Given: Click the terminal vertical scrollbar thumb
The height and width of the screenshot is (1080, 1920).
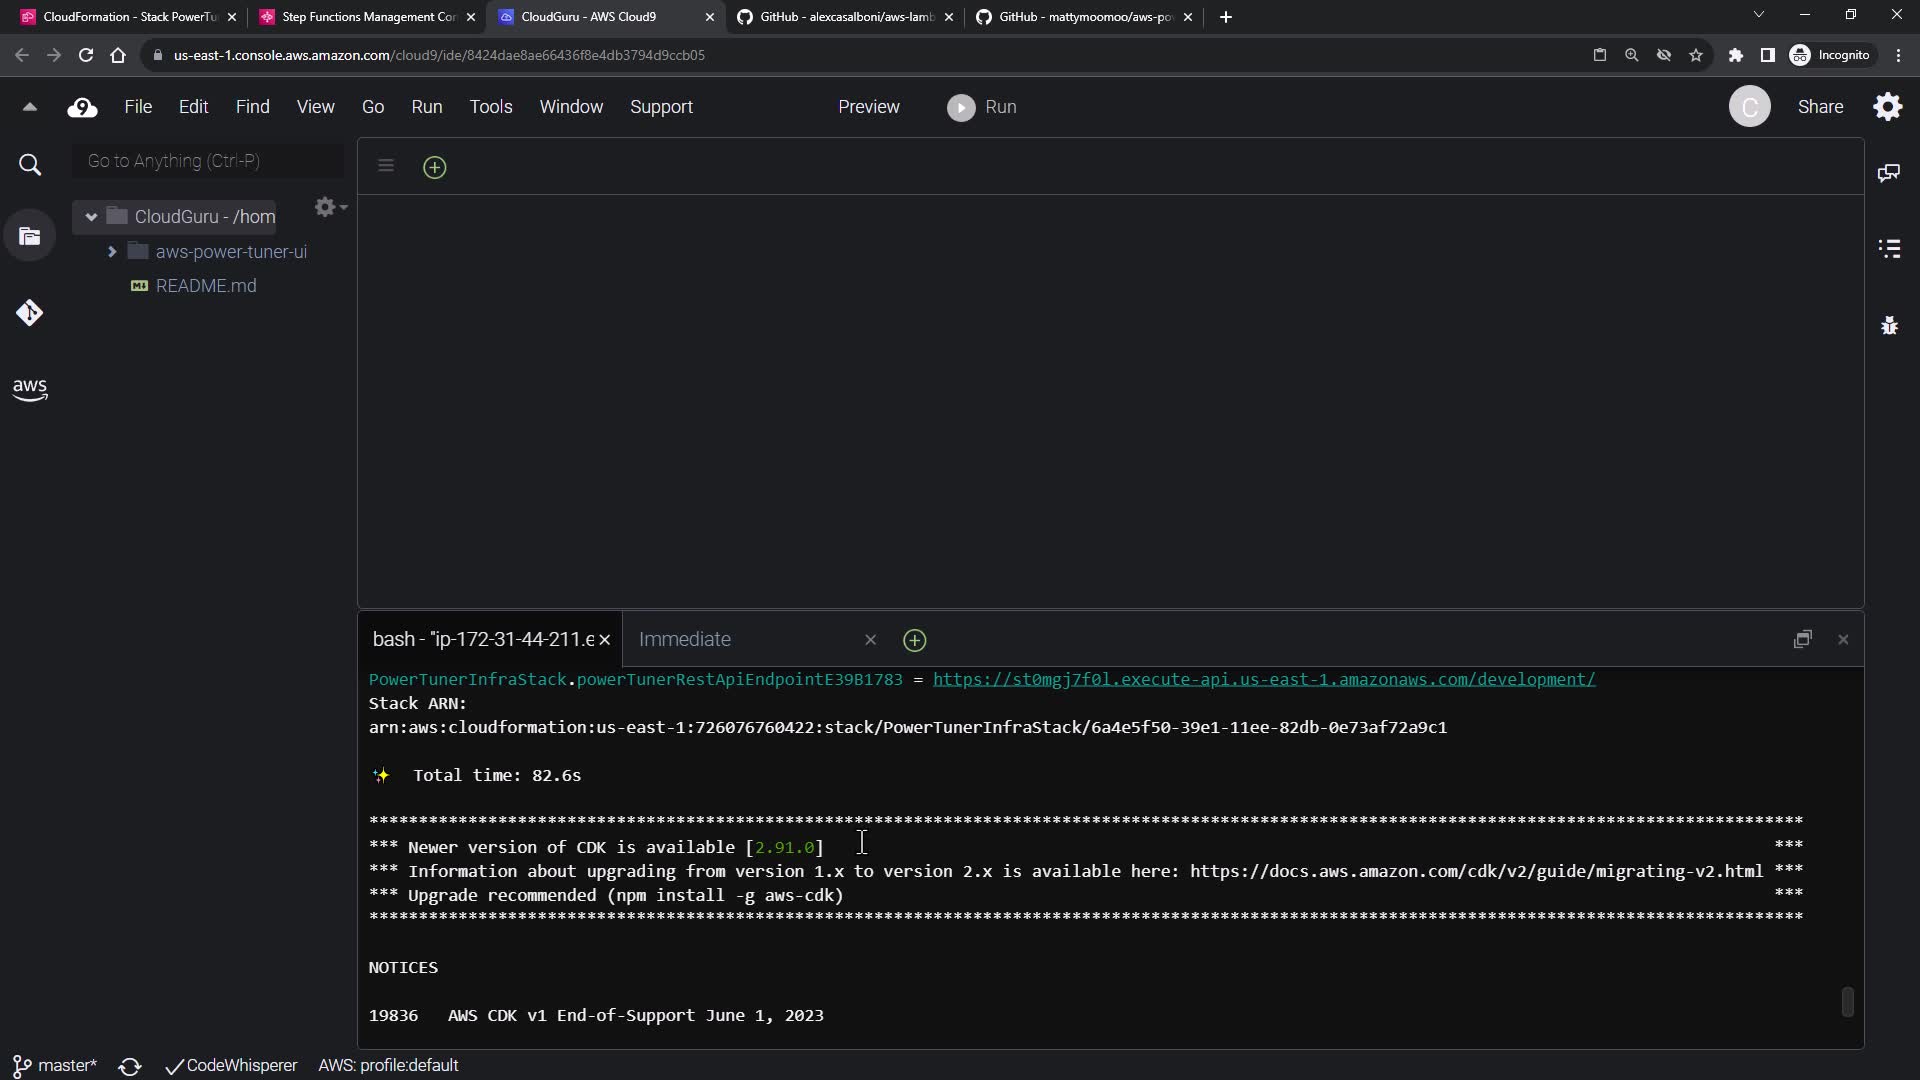Looking at the screenshot, I should pyautogui.click(x=1847, y=1001).
